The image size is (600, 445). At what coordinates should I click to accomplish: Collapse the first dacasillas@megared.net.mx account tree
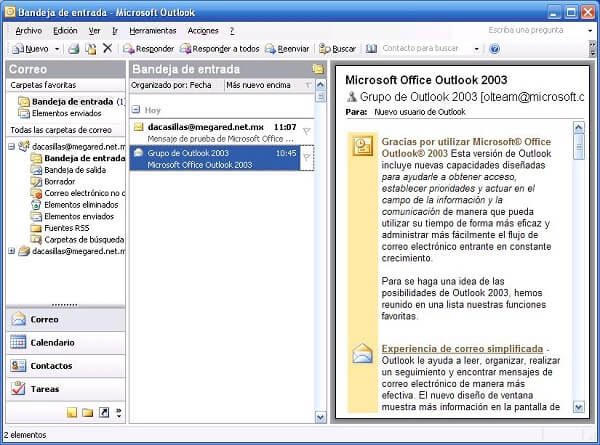click(x=11, y=146)
